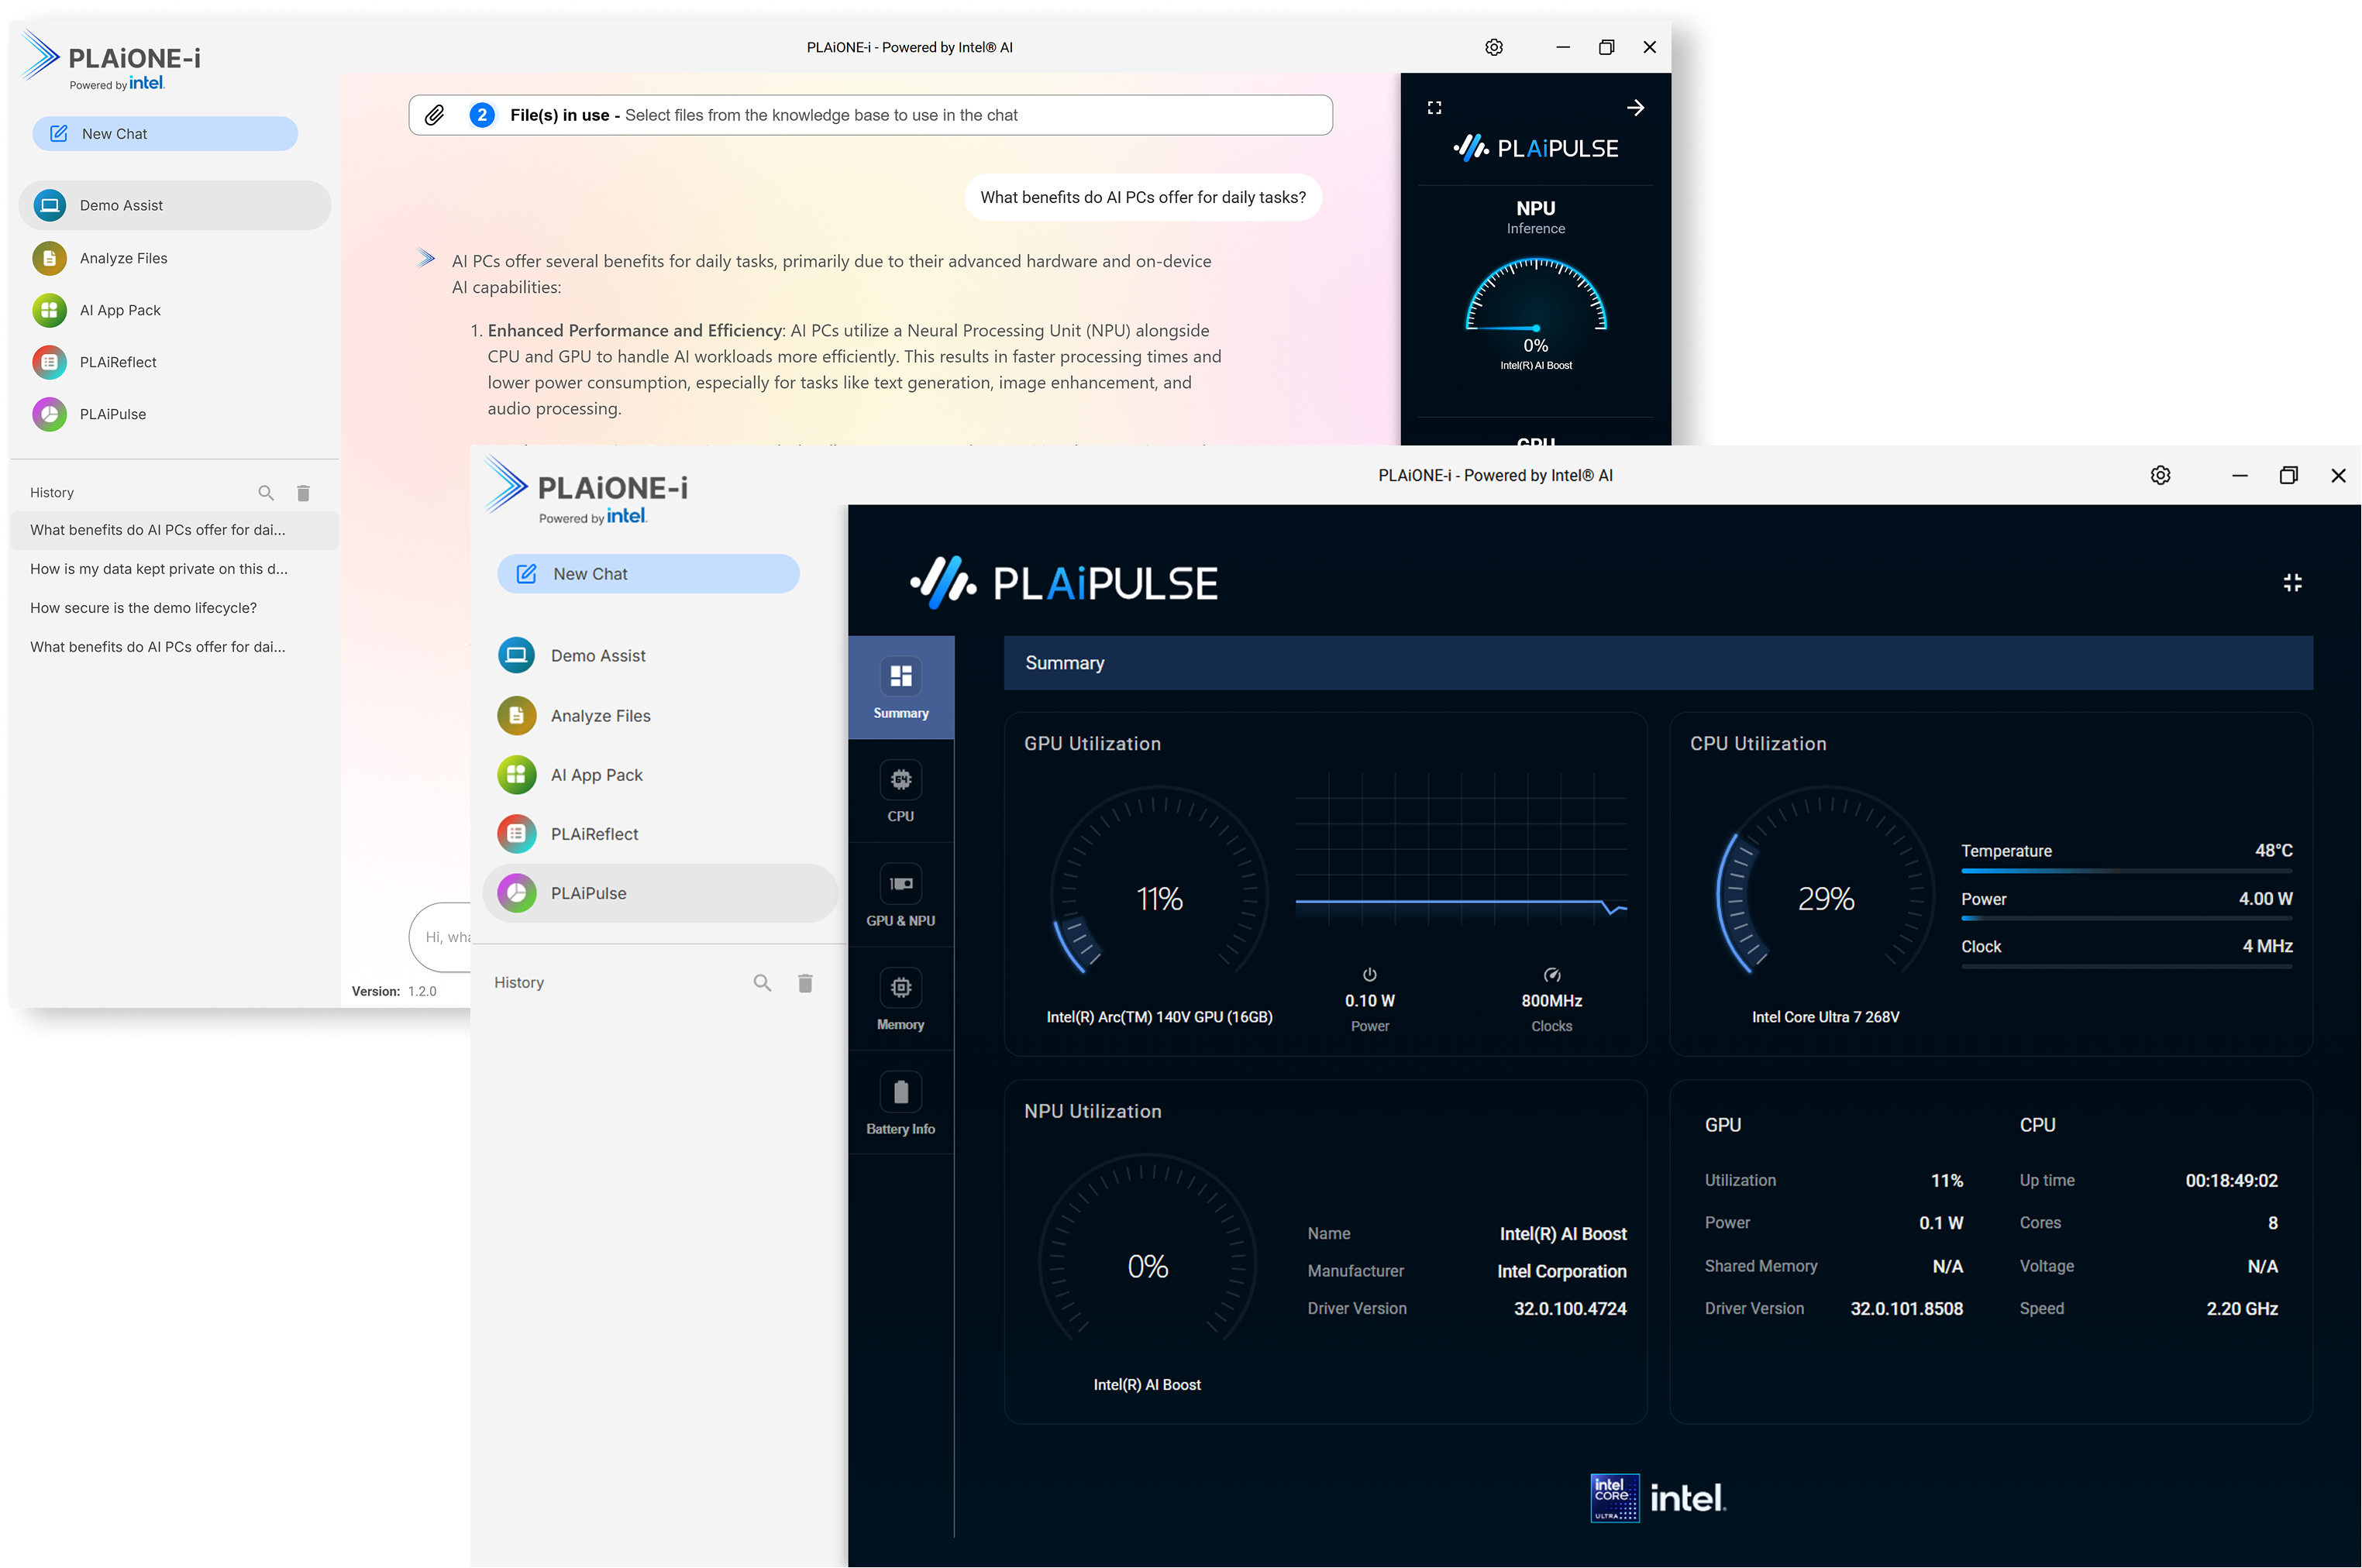Click Intel Core Ultra badge at bottom

pyautogui.click(x=1614, y=1497)
